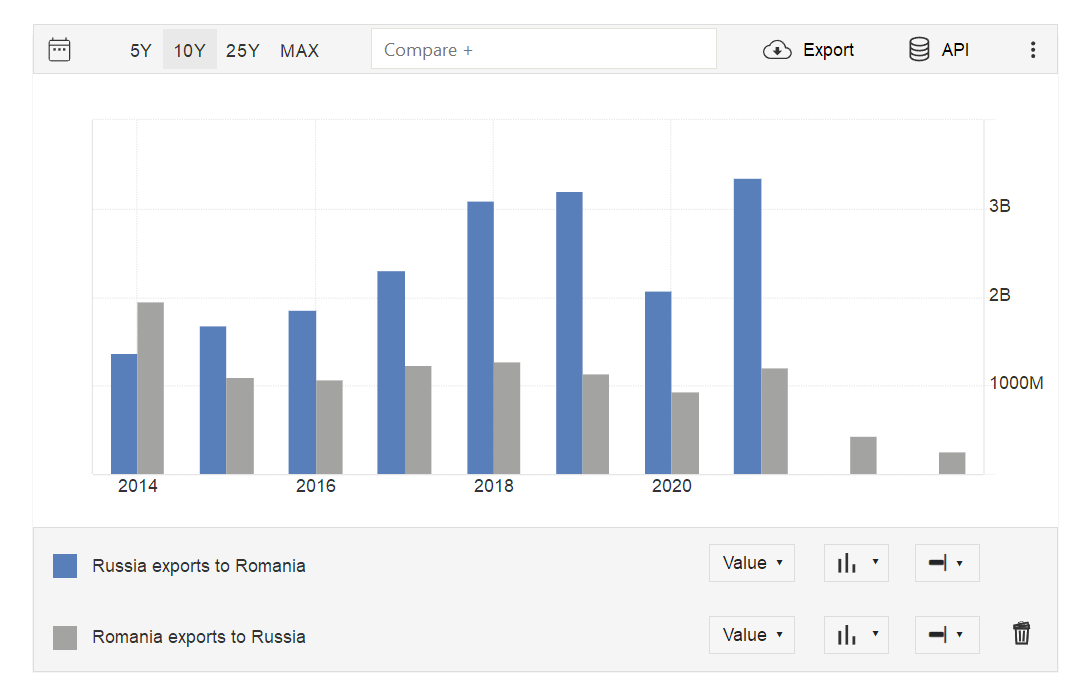This screenshot has height=688, width=1083.
Task: Select the 5Y time range
Action: click(141, 50)
